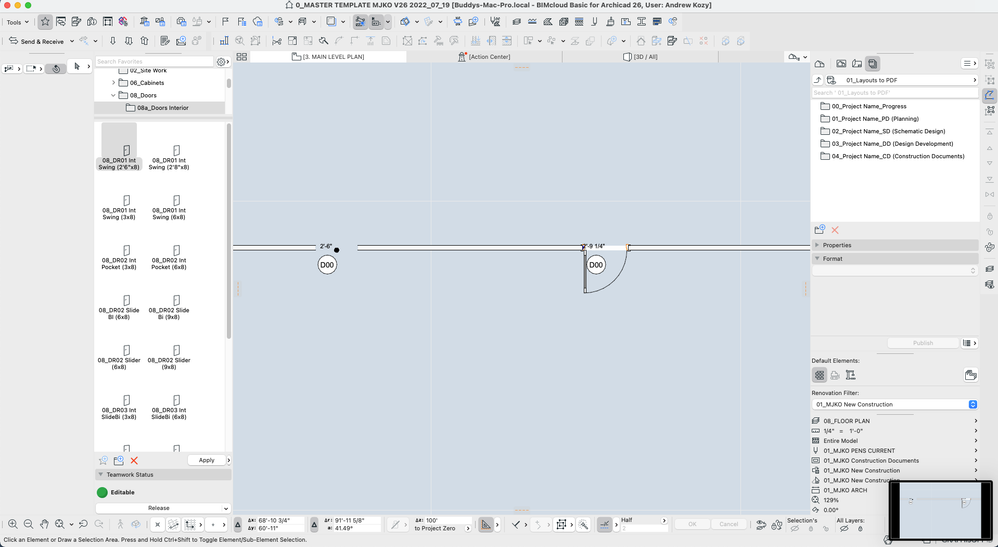
Task: Toggle the demolished elements default icon
Action: [835, 375]
